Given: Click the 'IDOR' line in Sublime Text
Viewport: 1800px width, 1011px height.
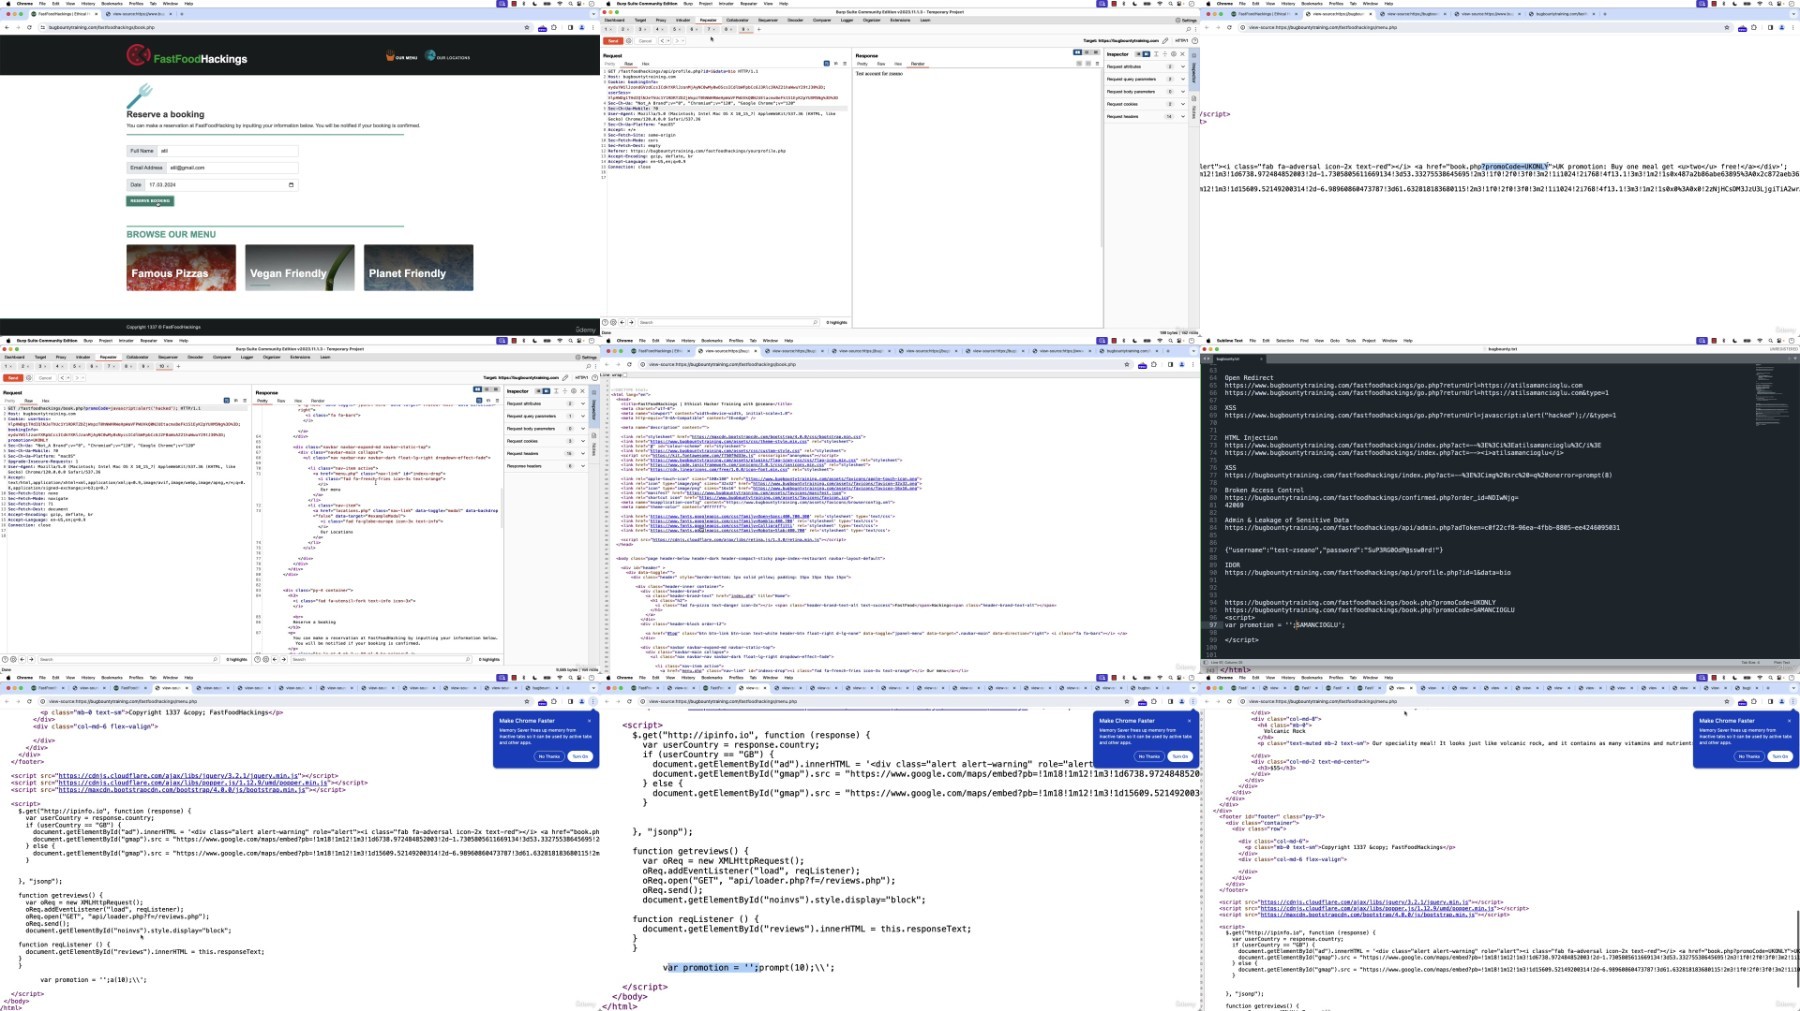Looking at the screenshot, I should [1232, 565].
